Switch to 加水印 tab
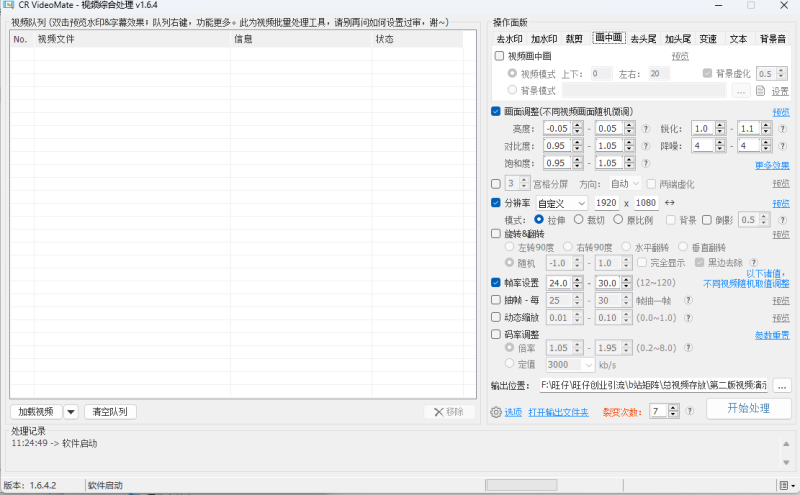Viewport: 800px width, 495px height. click(x=544, y=39)
